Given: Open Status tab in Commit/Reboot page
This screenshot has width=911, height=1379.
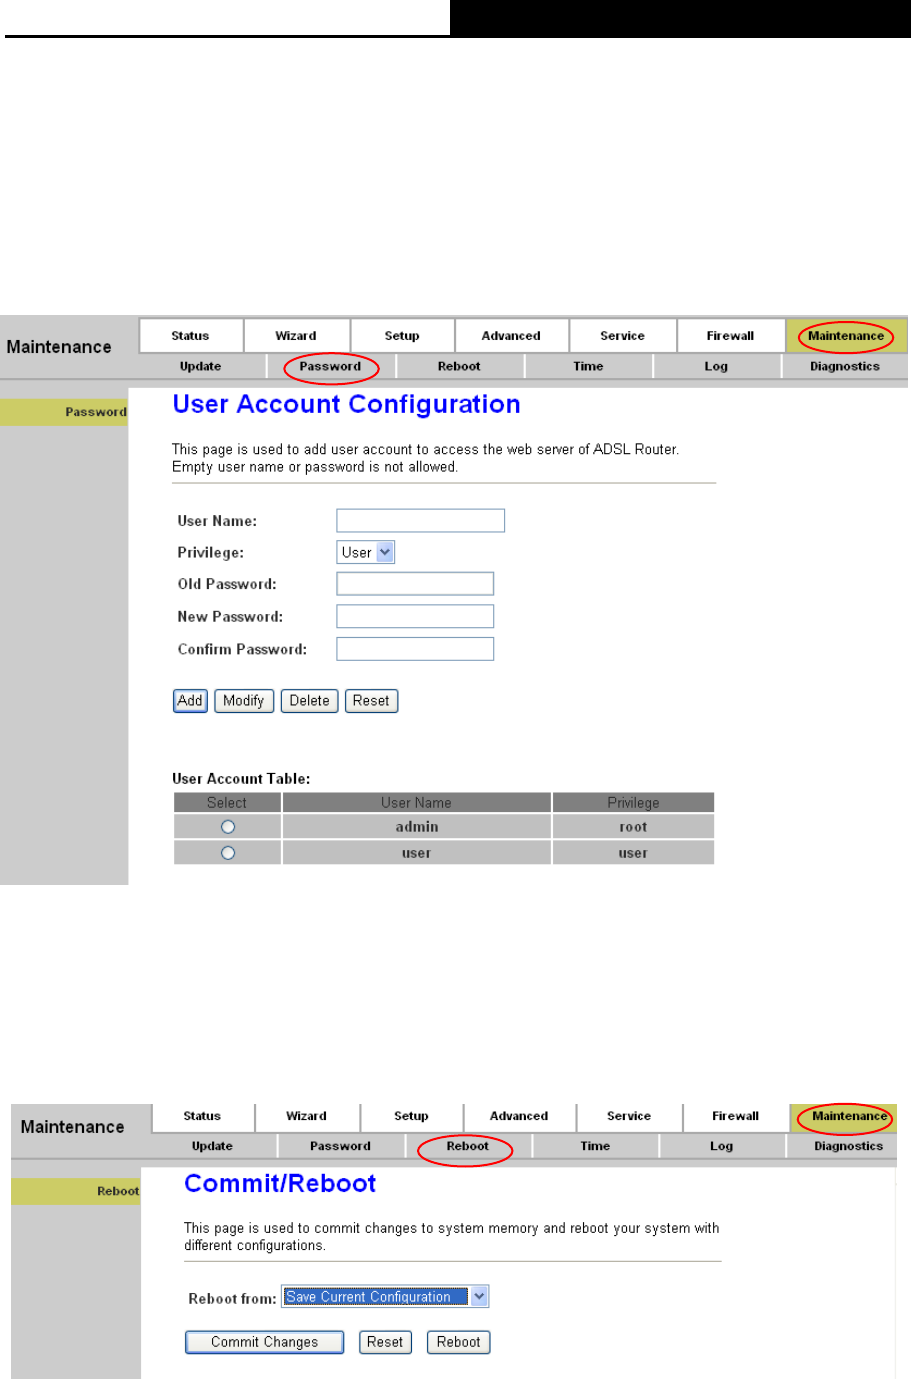Looking at the screenshot, I should click(202, 1116).
